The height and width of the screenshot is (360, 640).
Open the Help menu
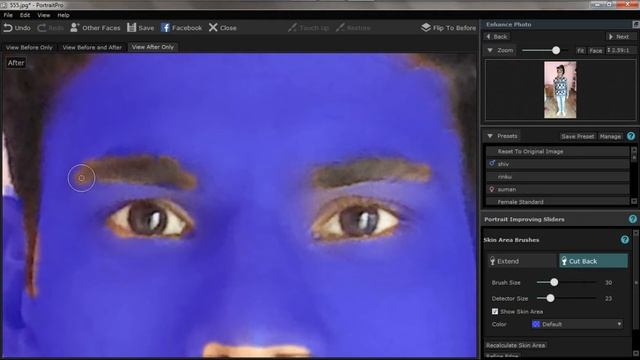pyautogui.click(x=63, y=15)
